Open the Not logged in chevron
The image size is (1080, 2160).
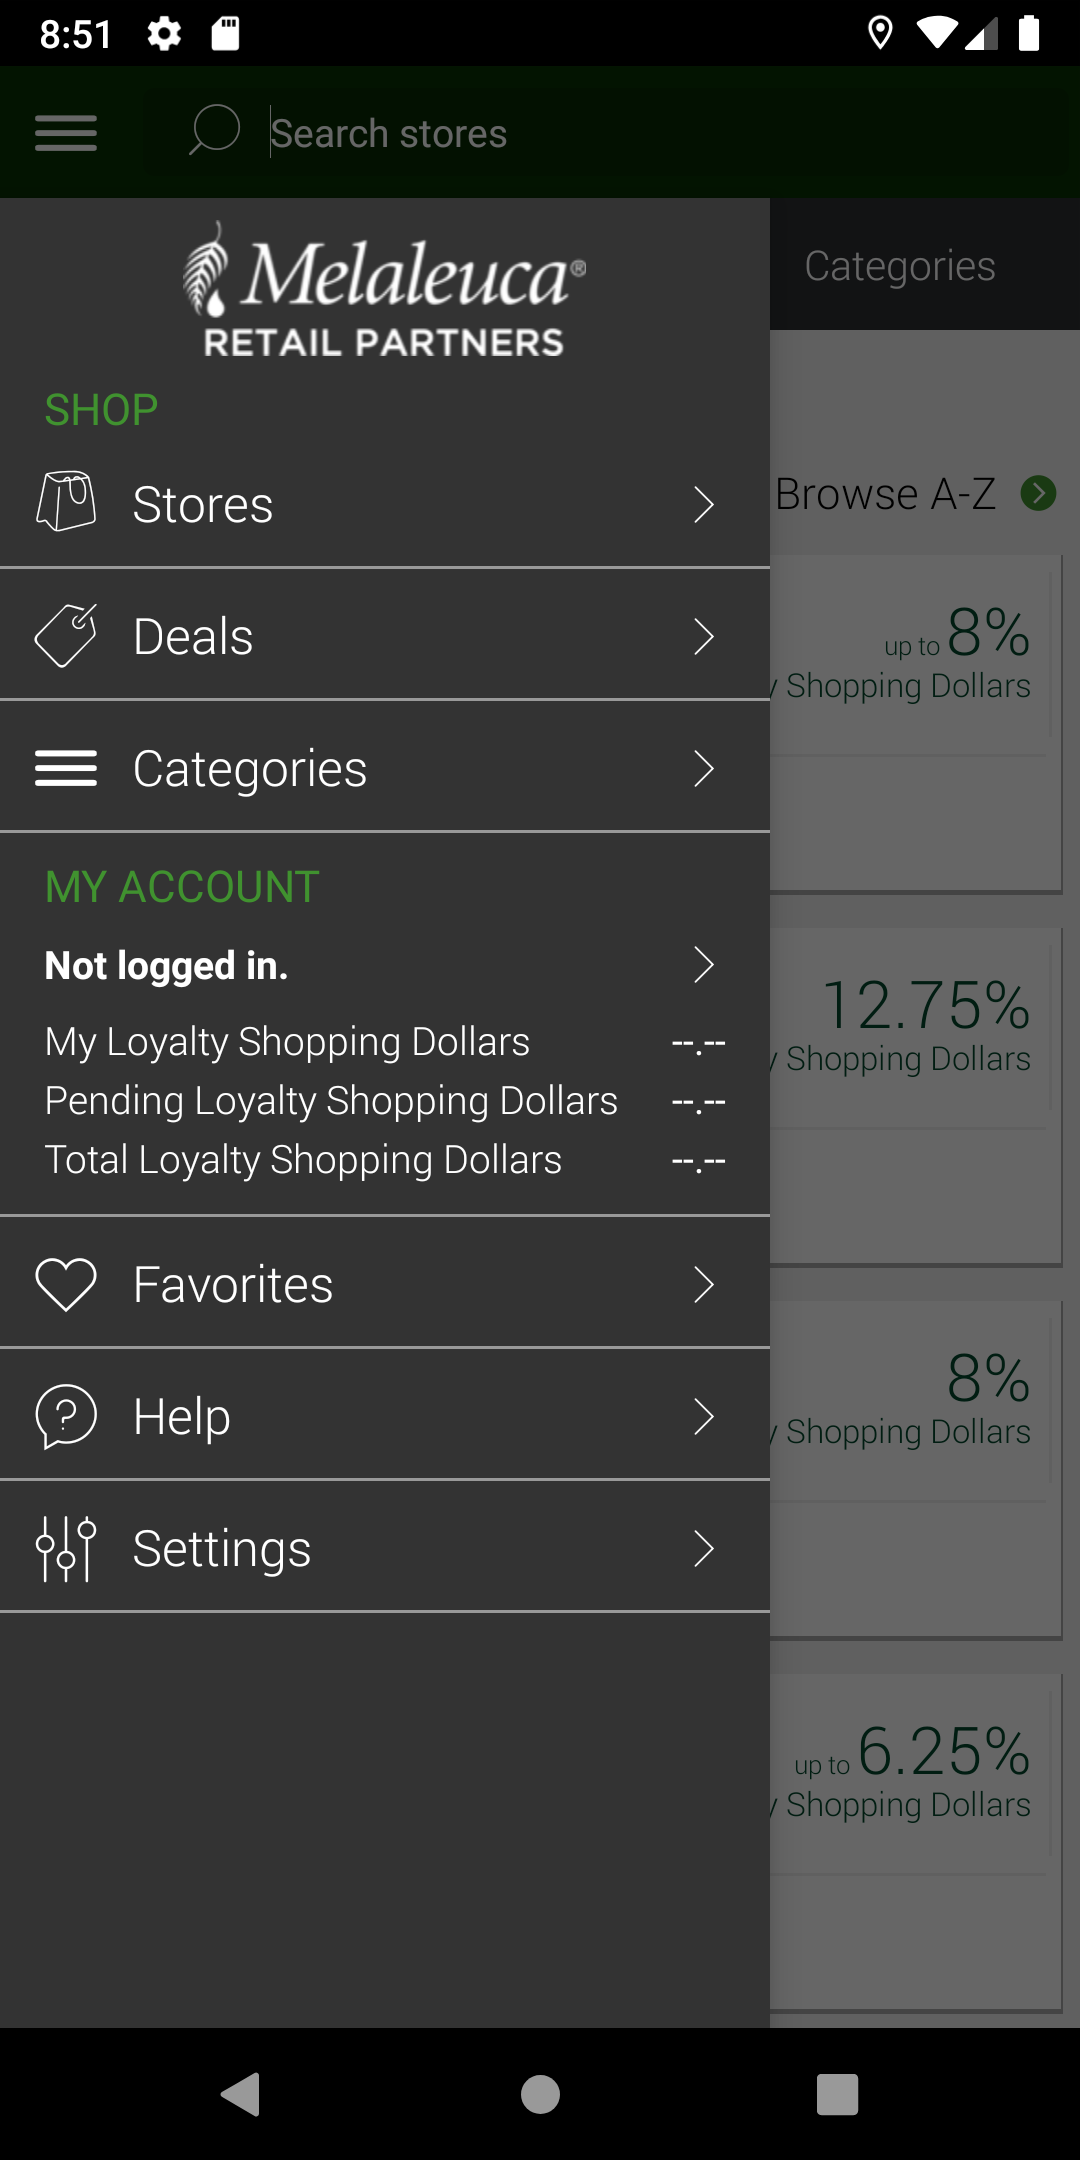[x=704, y=965]
